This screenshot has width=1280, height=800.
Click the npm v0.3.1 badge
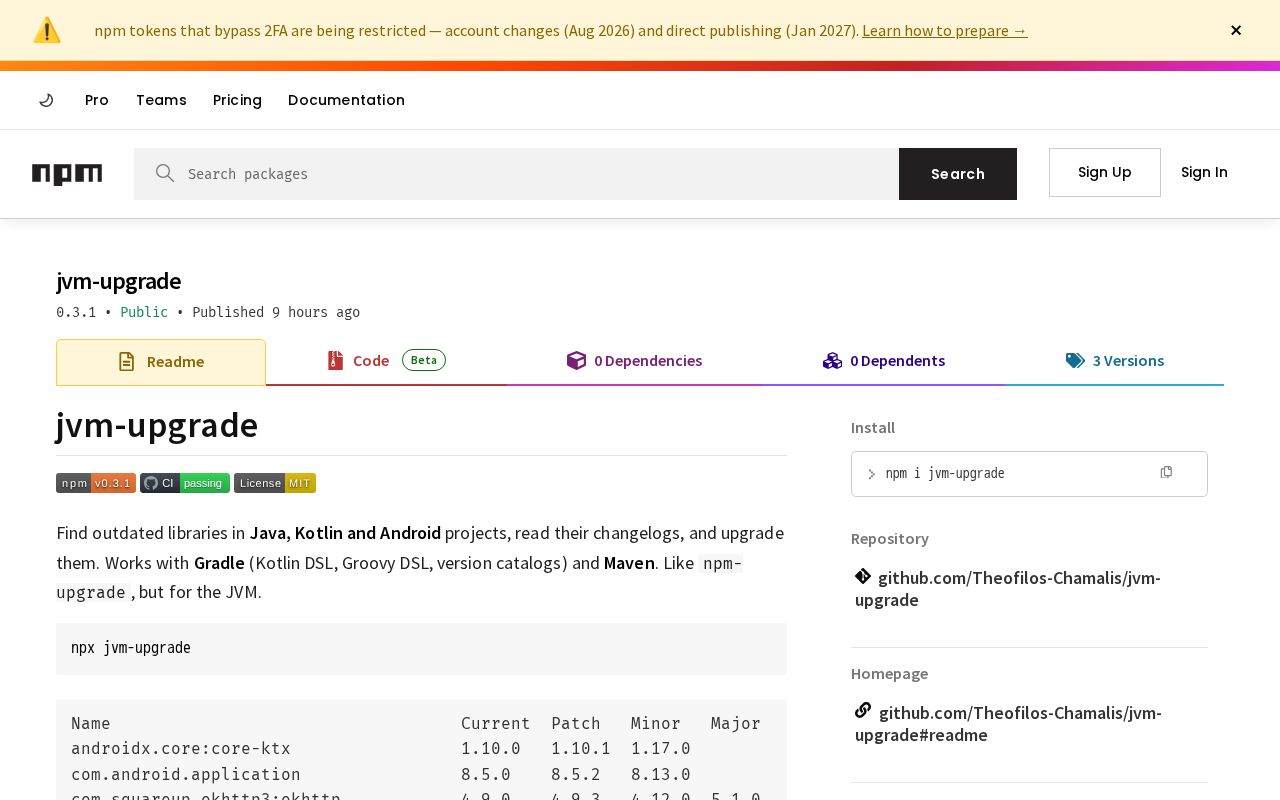pyautogui.click(x=96, y=483)
